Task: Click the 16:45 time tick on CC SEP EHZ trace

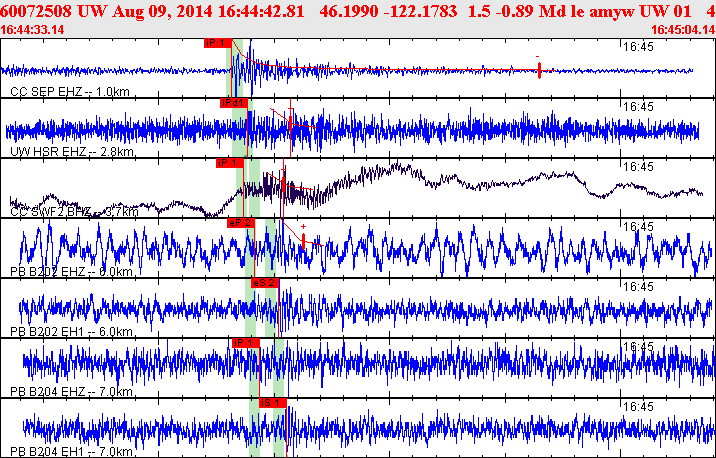Action: pyautogui.click(x=636, y=47)
